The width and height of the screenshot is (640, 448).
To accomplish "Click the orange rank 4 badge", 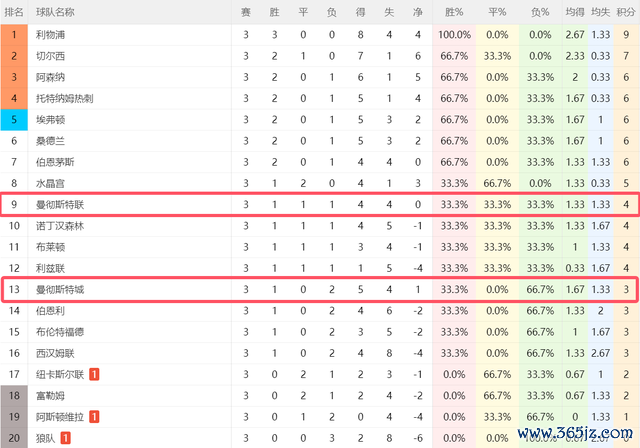I will [x=14, y=98].
